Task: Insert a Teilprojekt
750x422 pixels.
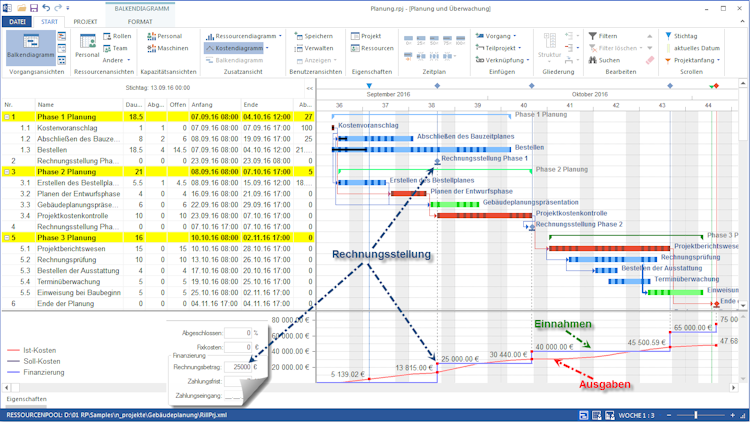Action: tap(496, 48)
